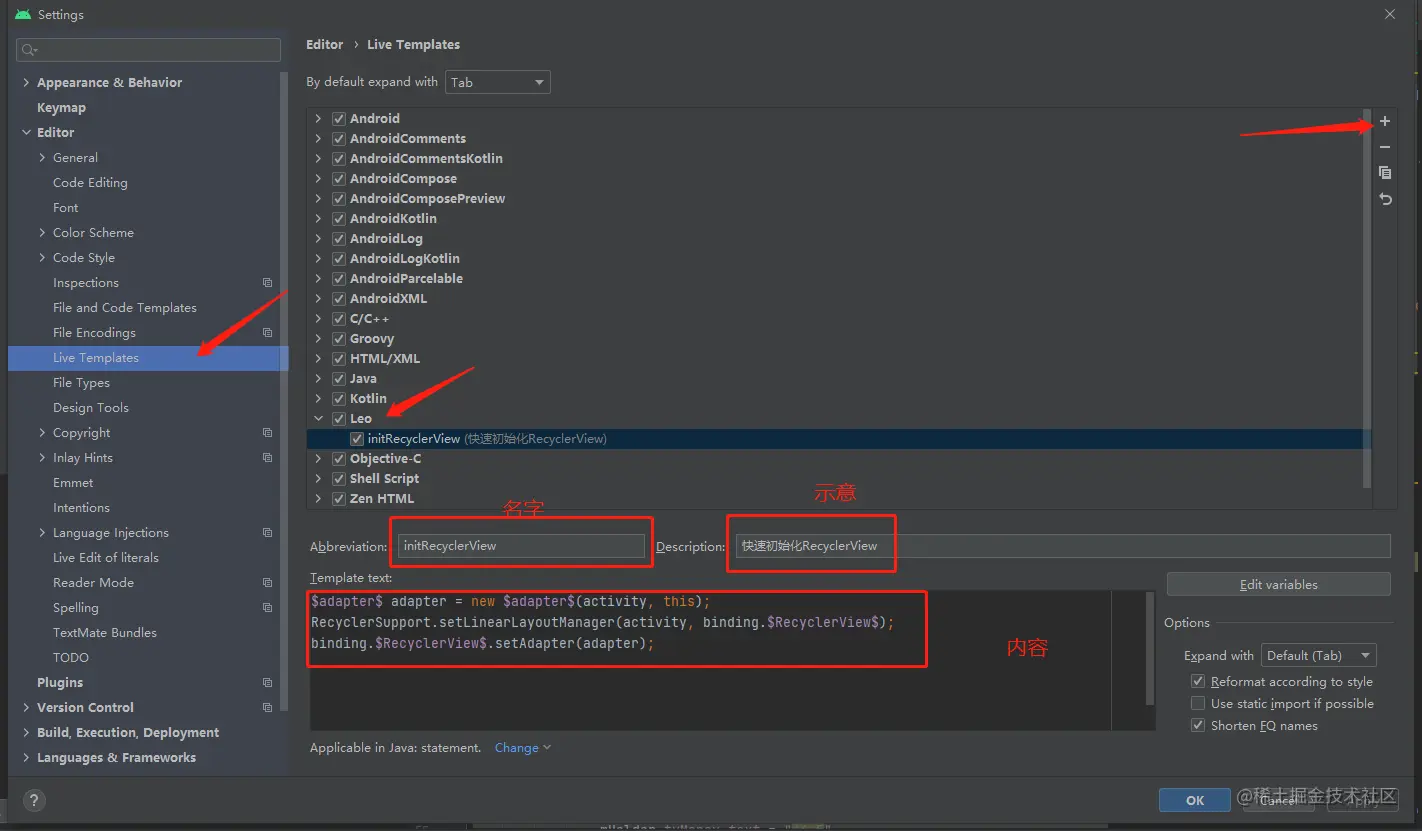
Task: Click the restore deleted defaults arrow icon
Action: (1385, 199)
